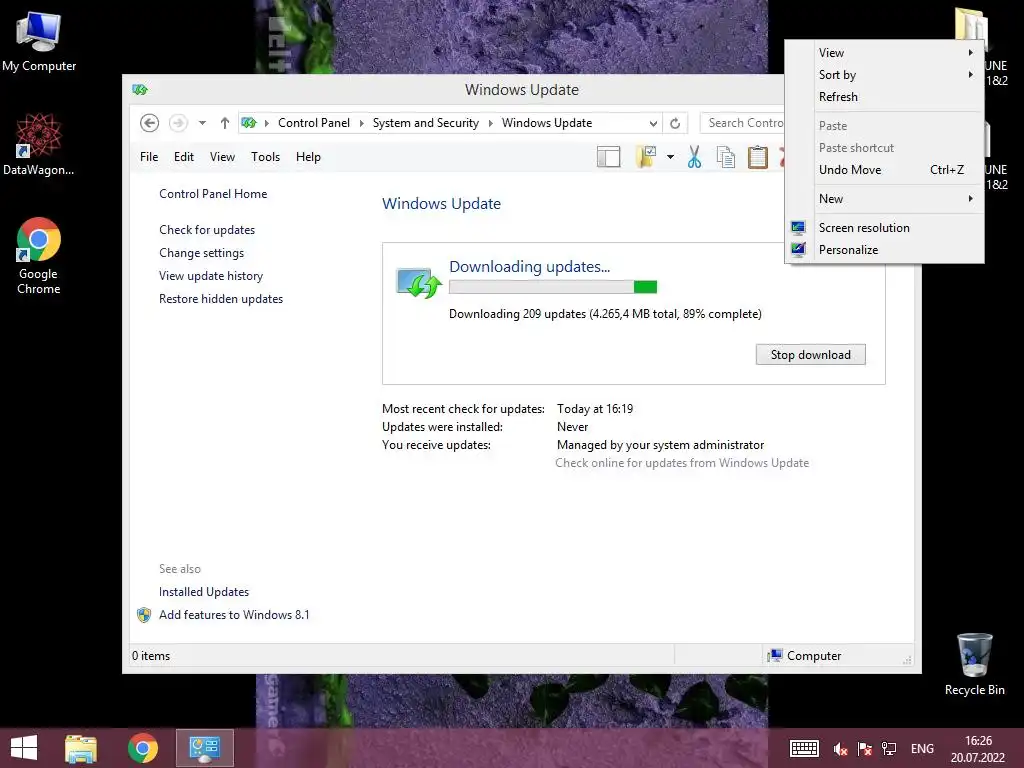Click Check for updates
This screenshot has width=1024, height=768.
pos(207,230)
